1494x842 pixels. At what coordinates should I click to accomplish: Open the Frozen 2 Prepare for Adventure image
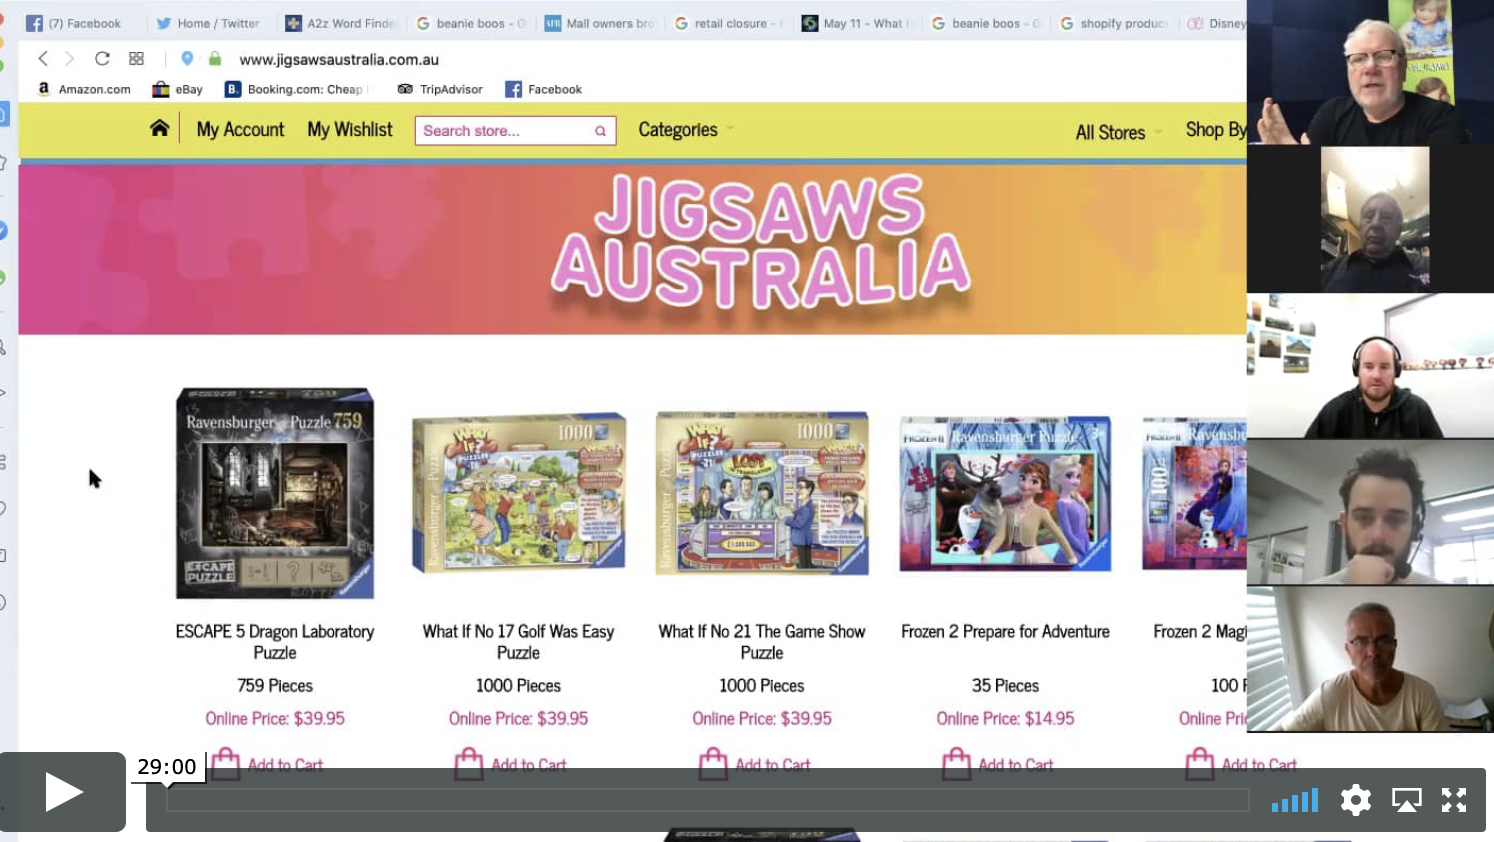point(1005,494)
